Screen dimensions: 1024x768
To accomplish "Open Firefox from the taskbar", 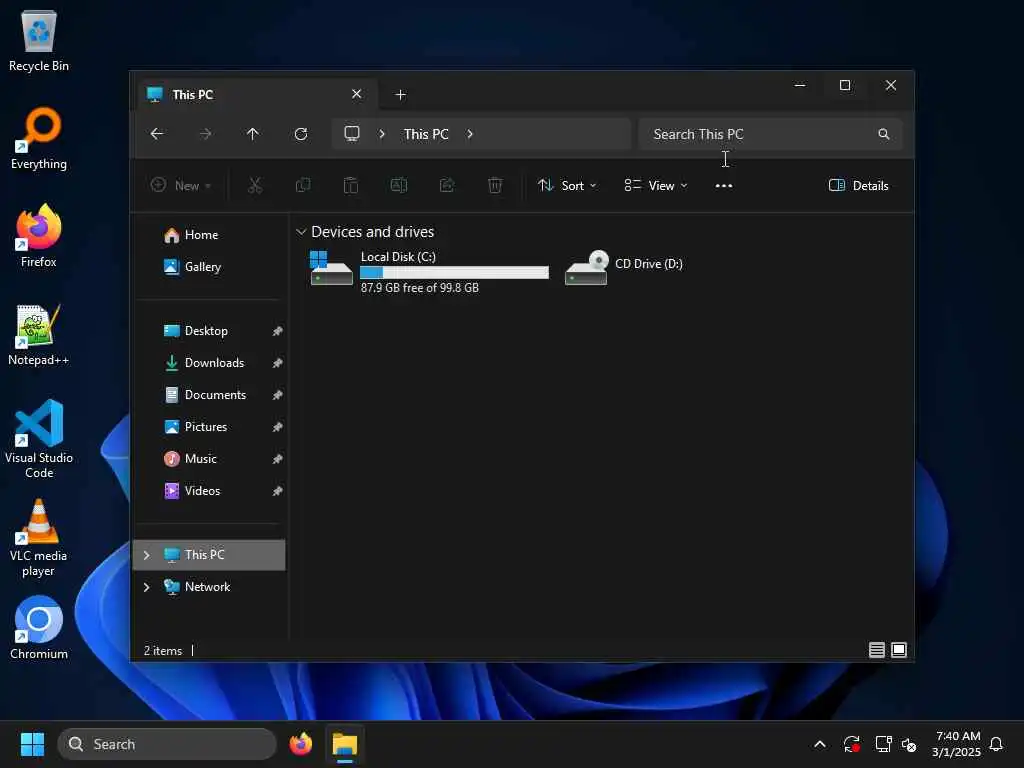I will 301,744.
